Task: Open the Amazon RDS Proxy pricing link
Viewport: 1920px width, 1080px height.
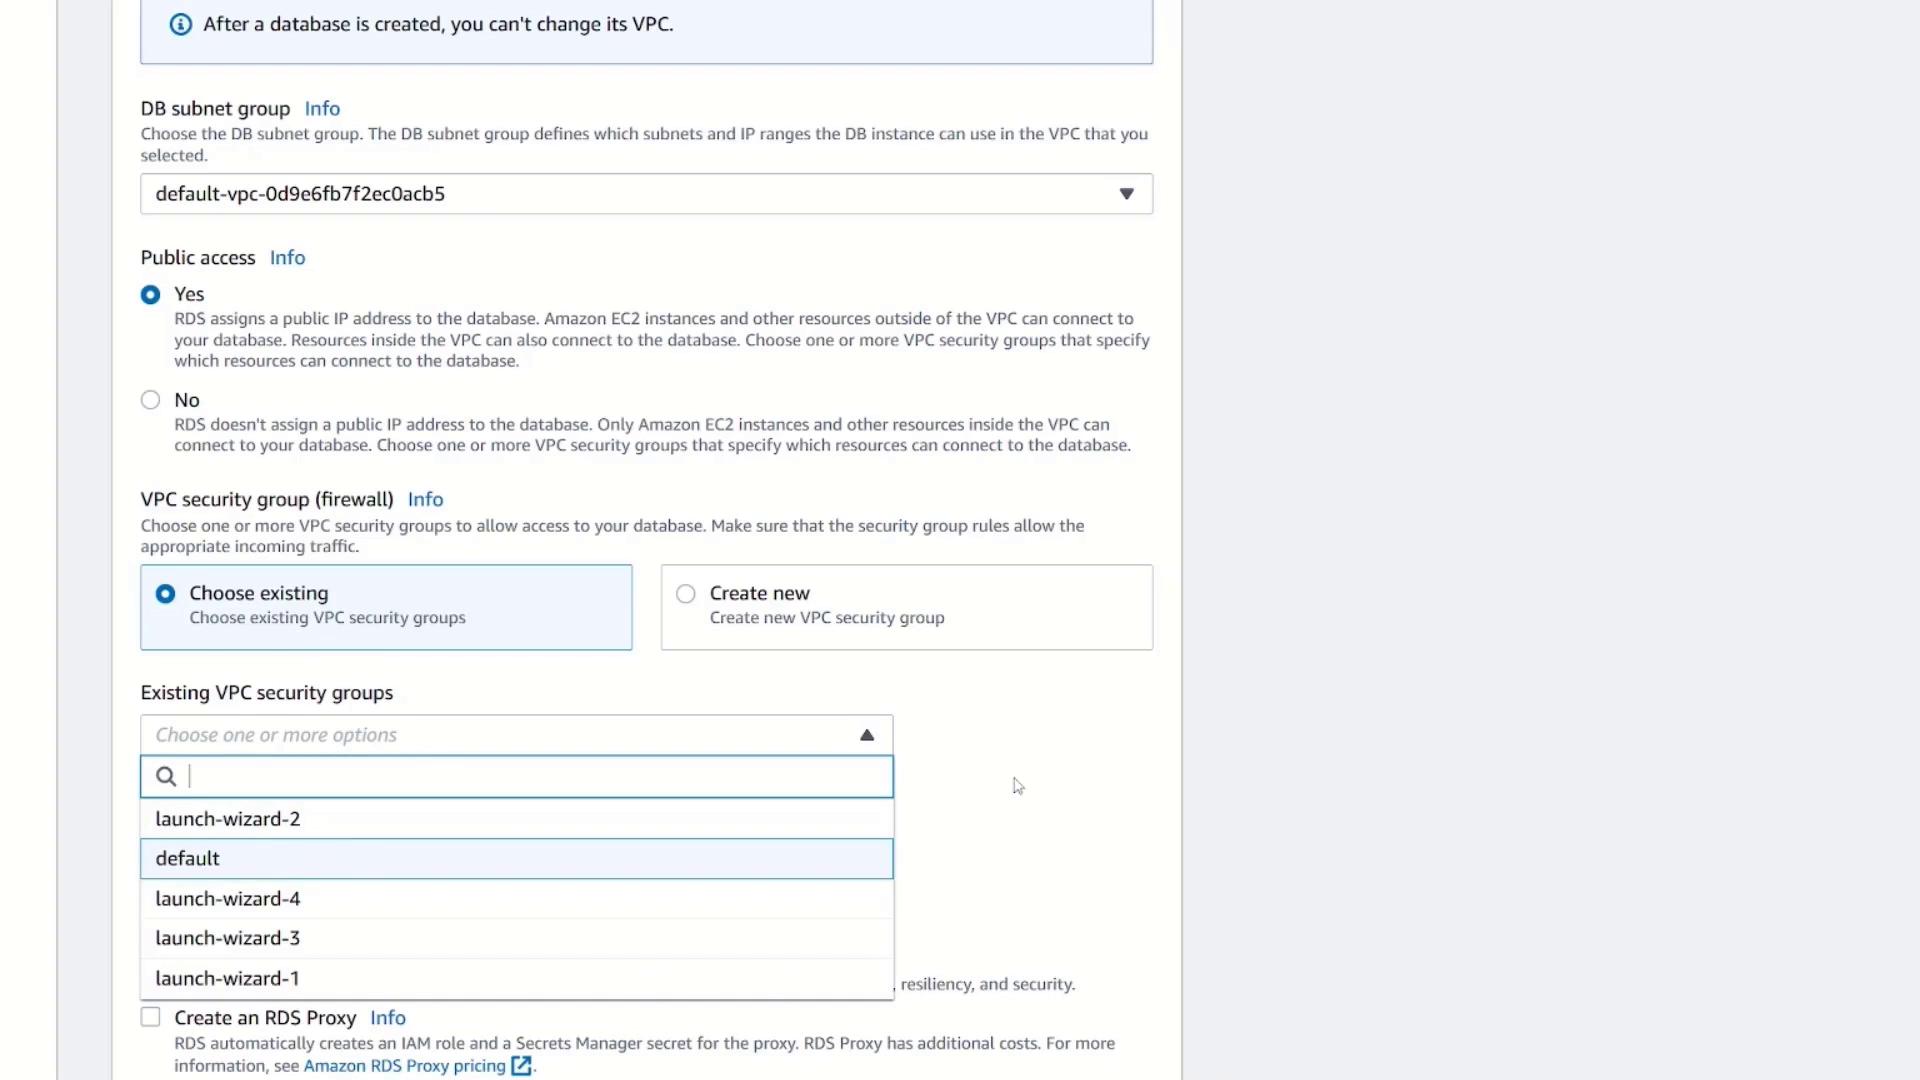Action: (404, 1066)
